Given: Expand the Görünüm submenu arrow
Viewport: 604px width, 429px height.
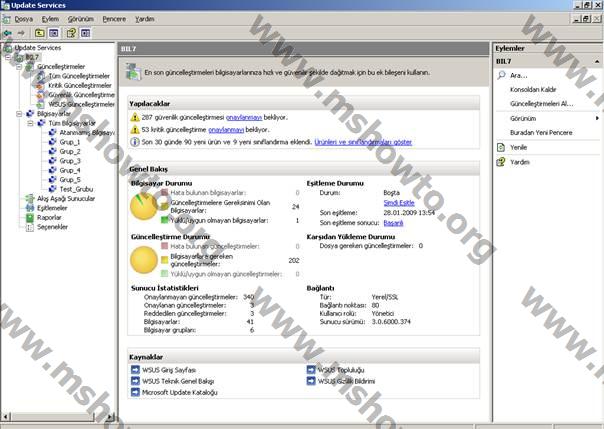Looking at the screenshot, I should click(597, 118).
